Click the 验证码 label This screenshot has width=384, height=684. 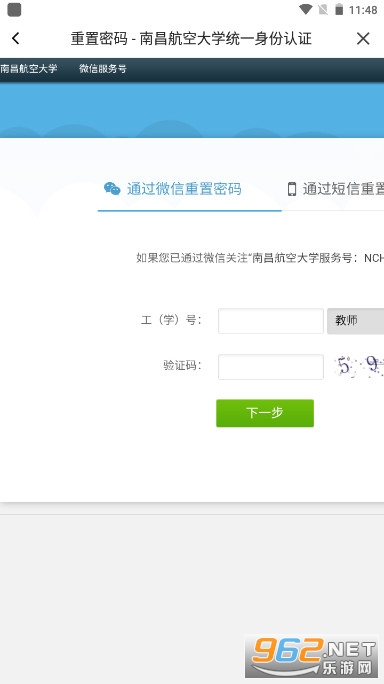click(x=182, y=366)
